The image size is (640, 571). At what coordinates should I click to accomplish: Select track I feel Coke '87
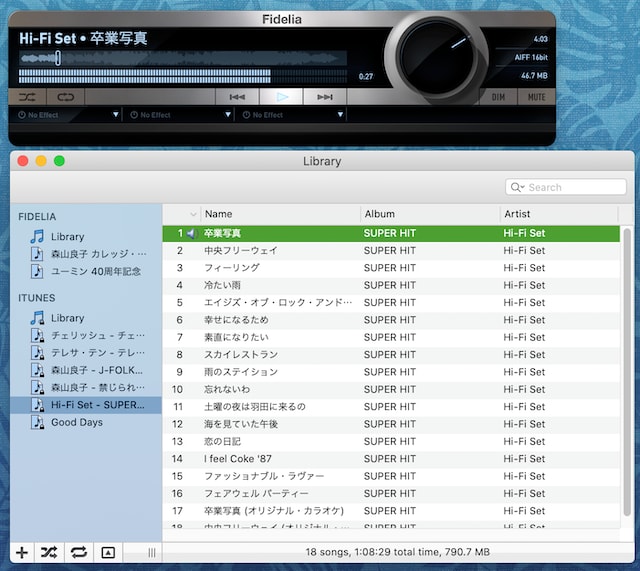(391, 459)
